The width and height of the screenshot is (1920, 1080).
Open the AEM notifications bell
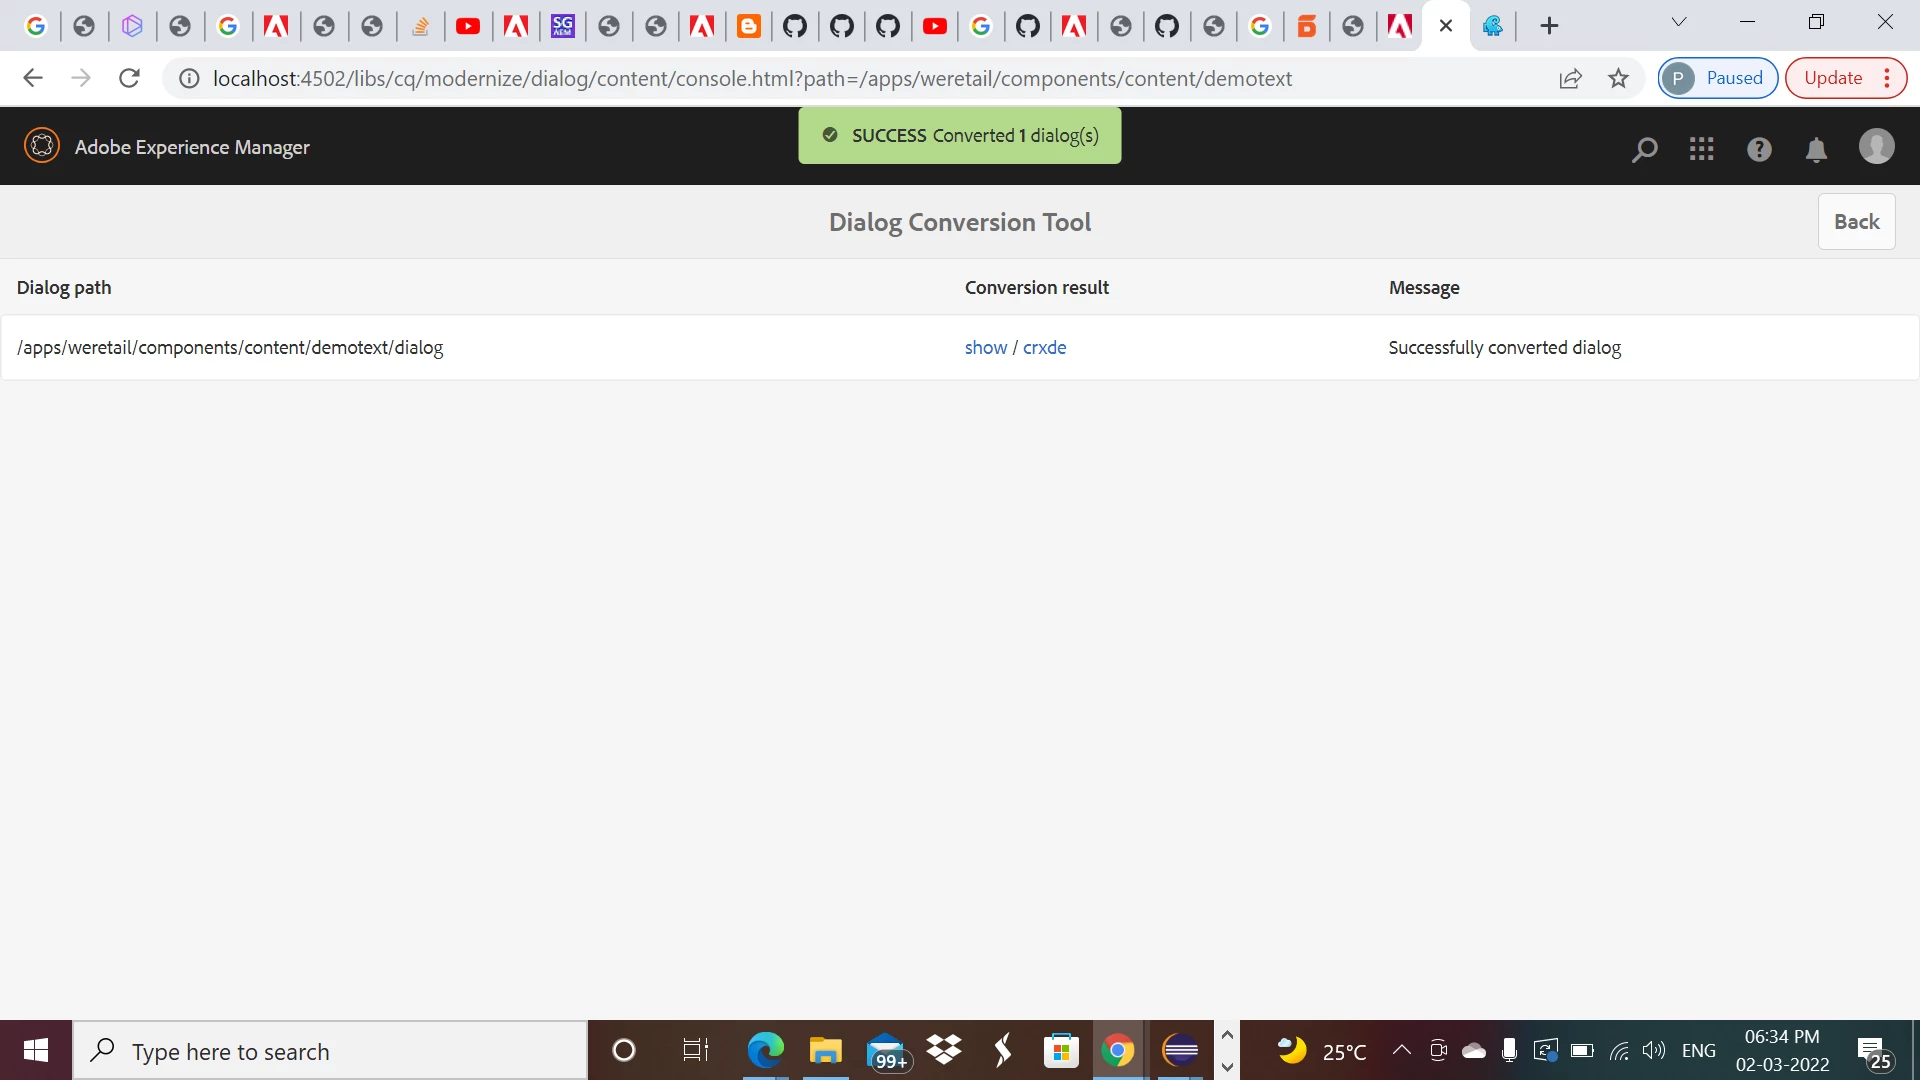1816,149
